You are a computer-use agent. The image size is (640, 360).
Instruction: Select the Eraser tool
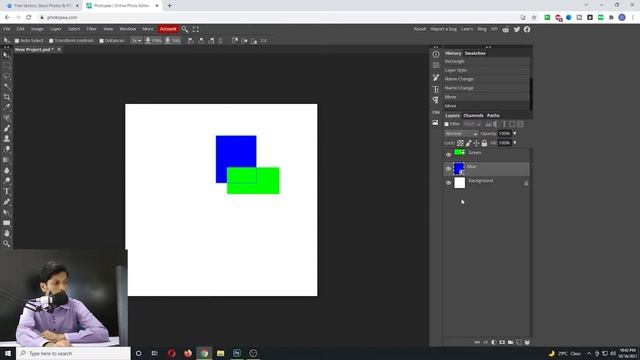pos(7,149)
